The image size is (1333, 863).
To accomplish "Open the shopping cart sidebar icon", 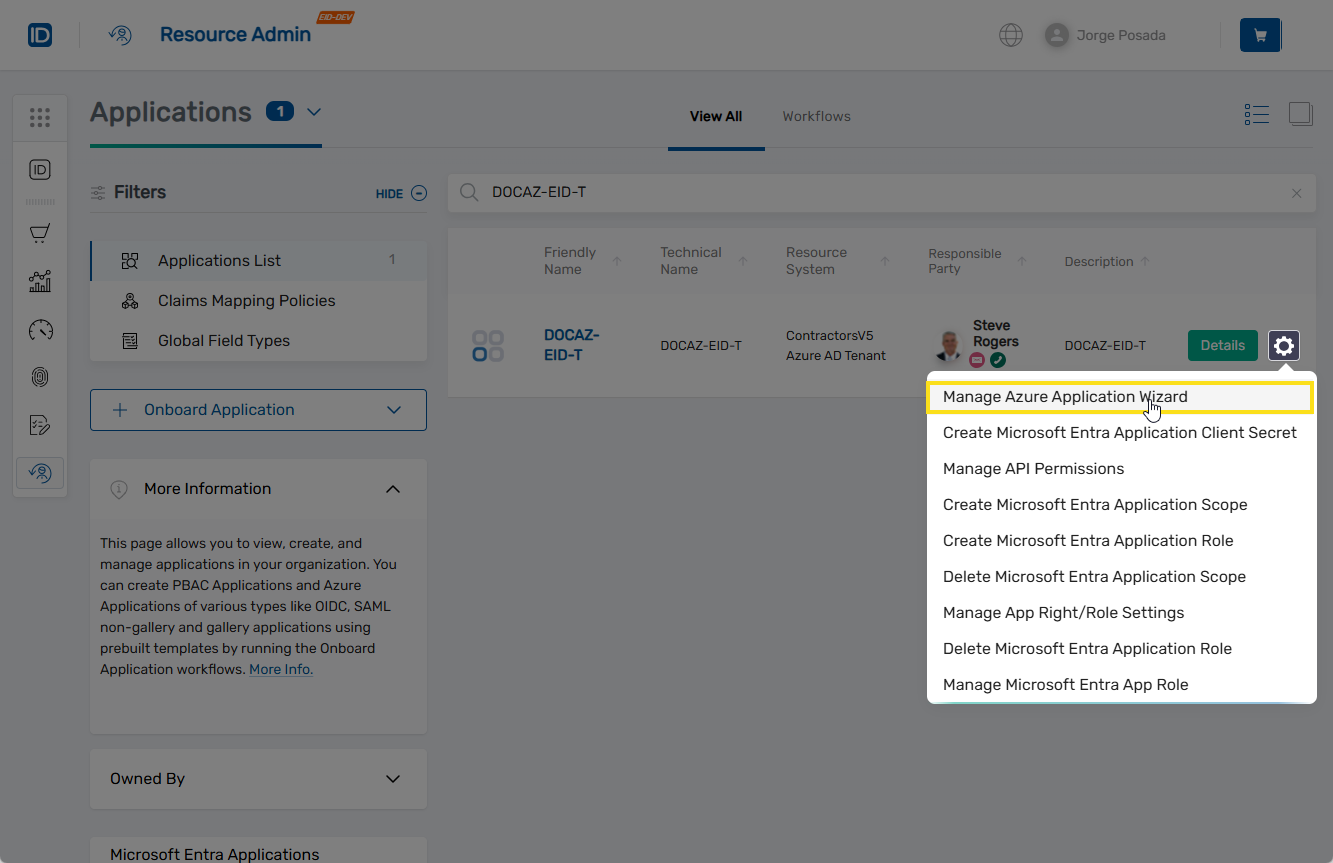I will click(40, 233).
